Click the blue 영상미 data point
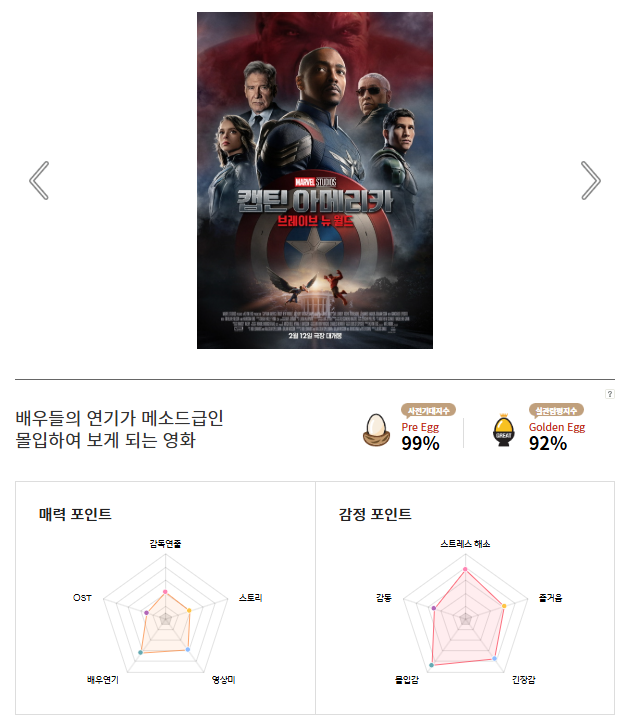The height and width of the screenshot is (724, 629). tap(187, 650)
